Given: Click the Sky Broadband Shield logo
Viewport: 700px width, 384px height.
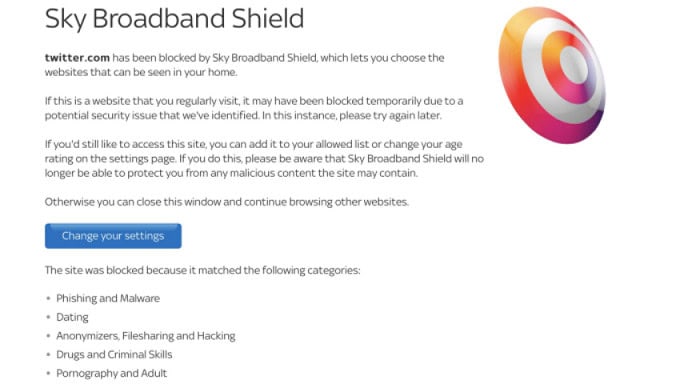Looking at the screenshot, I should point(552,75).
